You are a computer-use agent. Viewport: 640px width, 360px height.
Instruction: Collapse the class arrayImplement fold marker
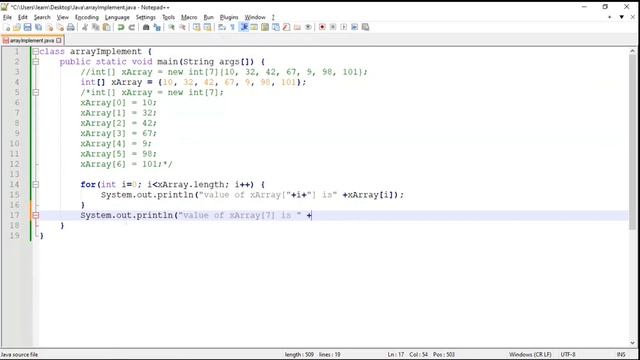(x=36, y=51)
